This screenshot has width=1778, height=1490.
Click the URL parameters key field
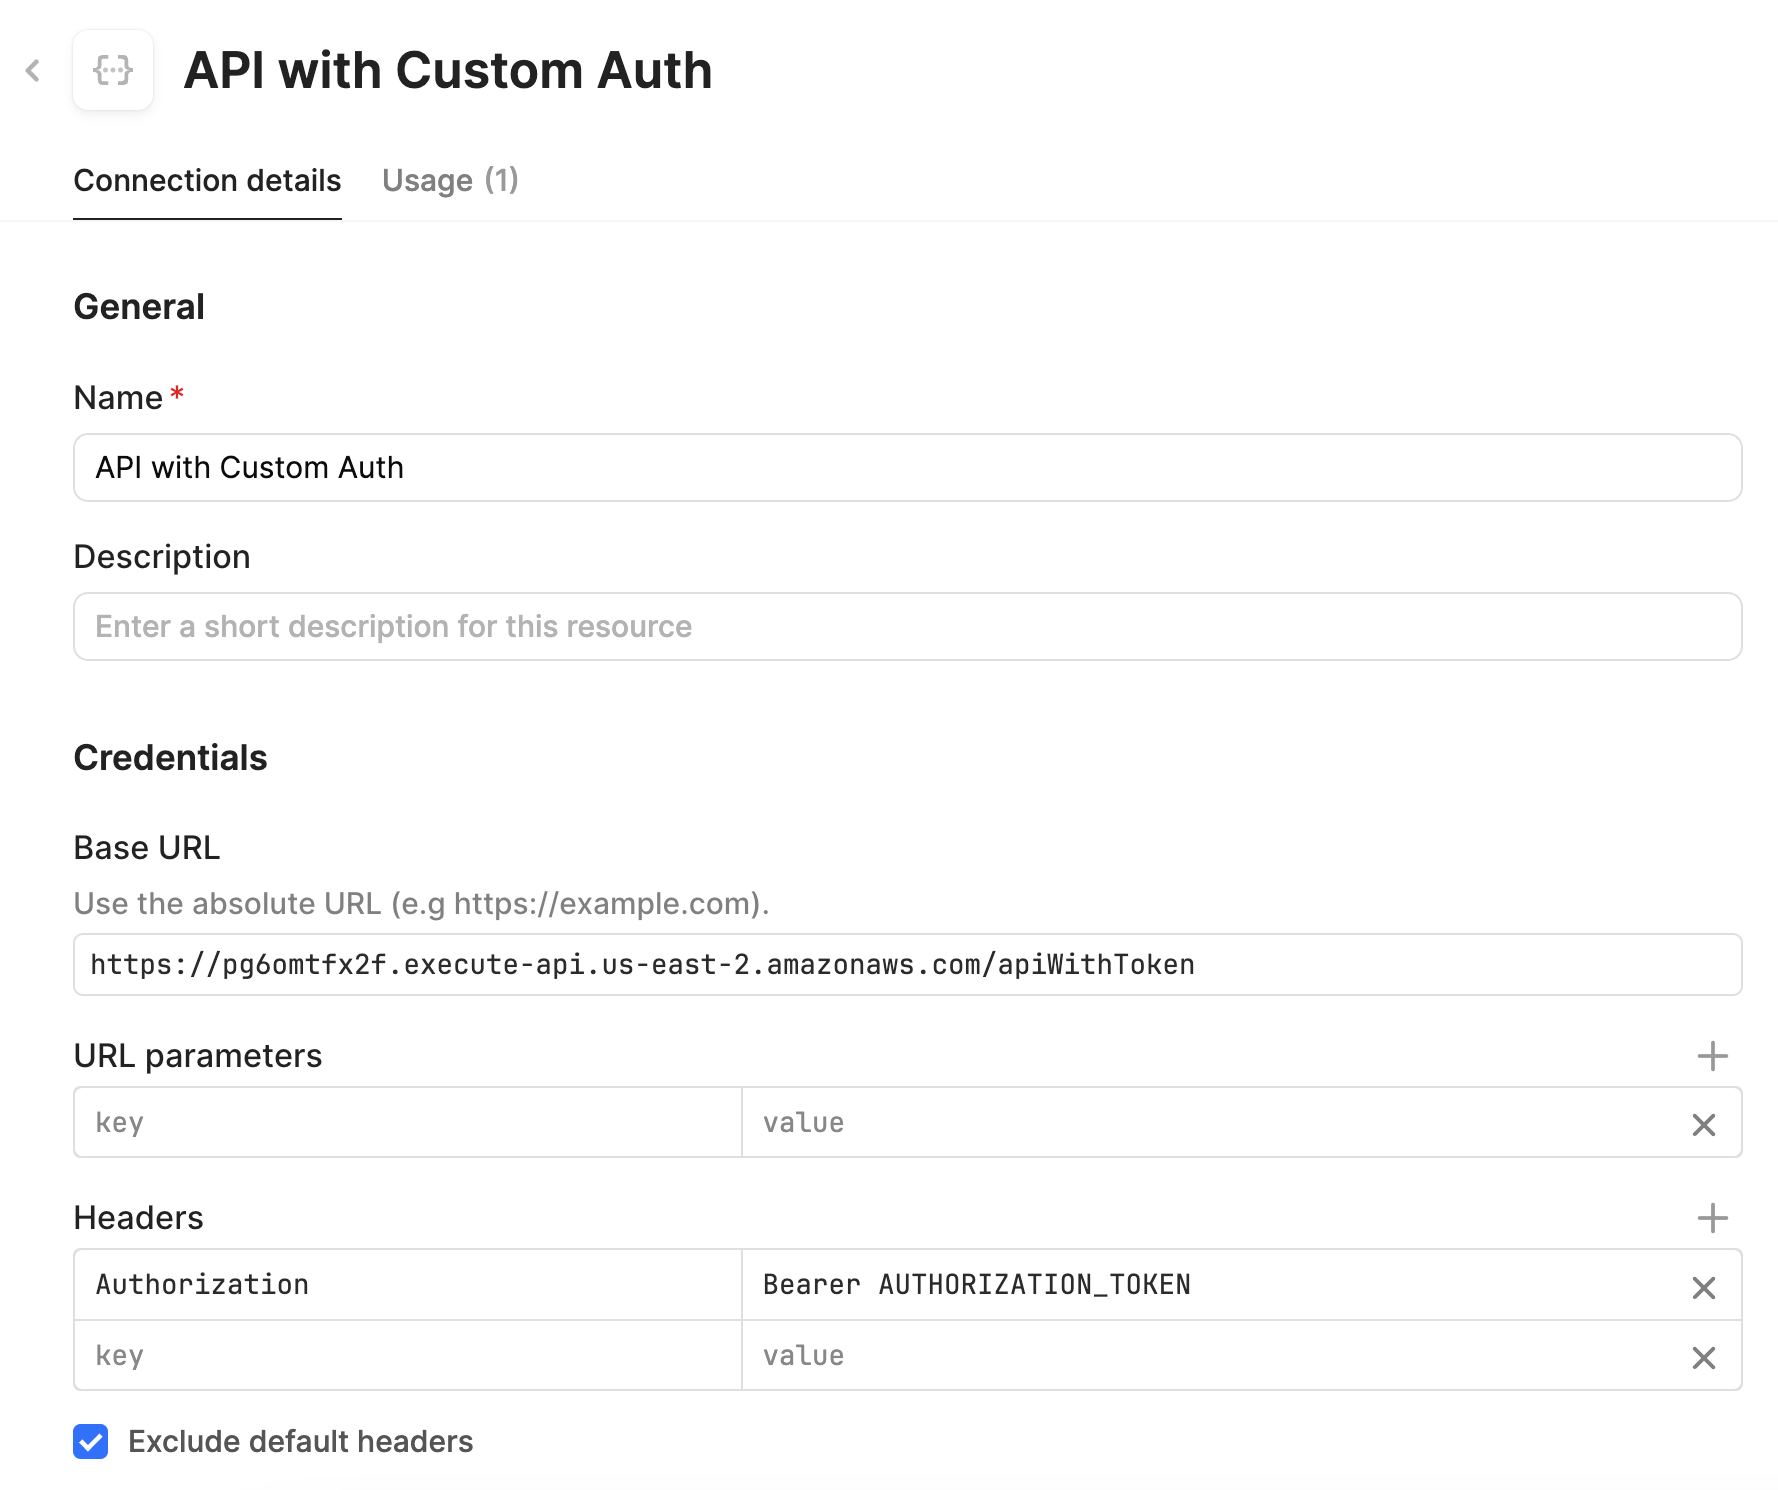pyautogui.click(x=408, y=1123)
